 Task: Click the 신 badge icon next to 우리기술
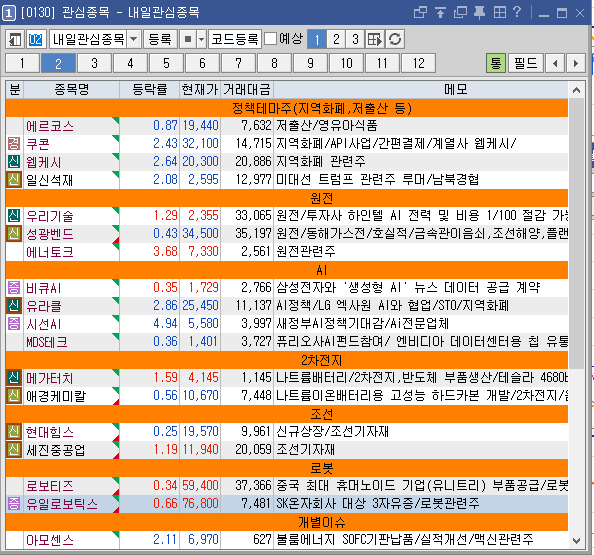[14, 216]
